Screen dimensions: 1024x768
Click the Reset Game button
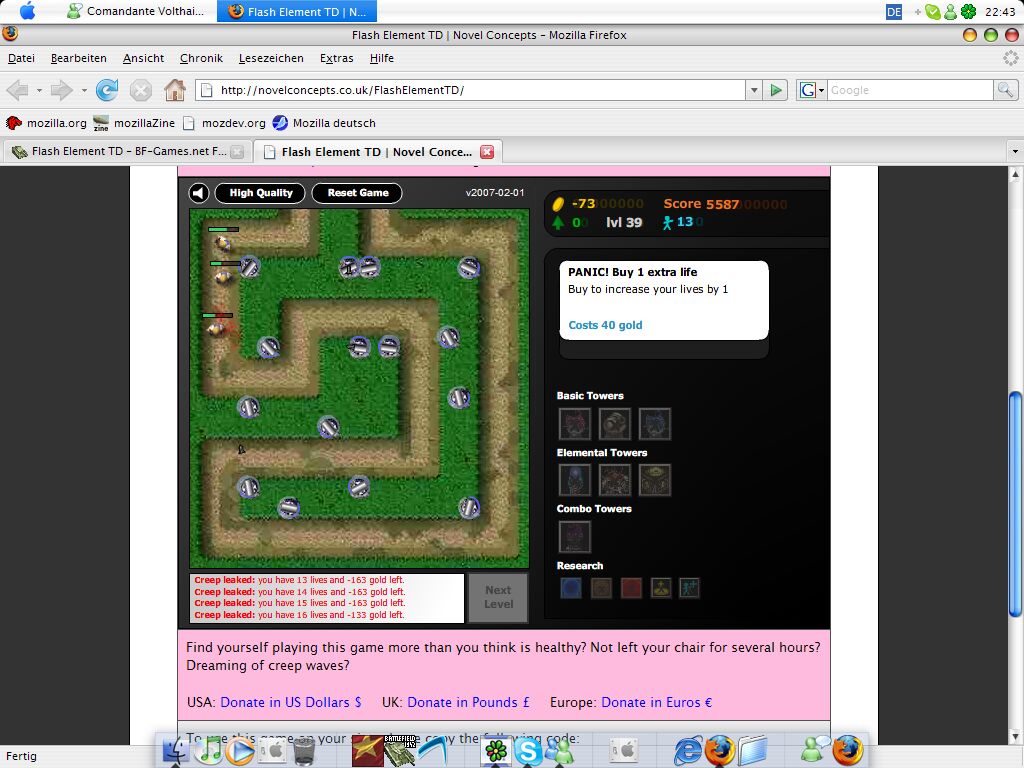point(357,193)
